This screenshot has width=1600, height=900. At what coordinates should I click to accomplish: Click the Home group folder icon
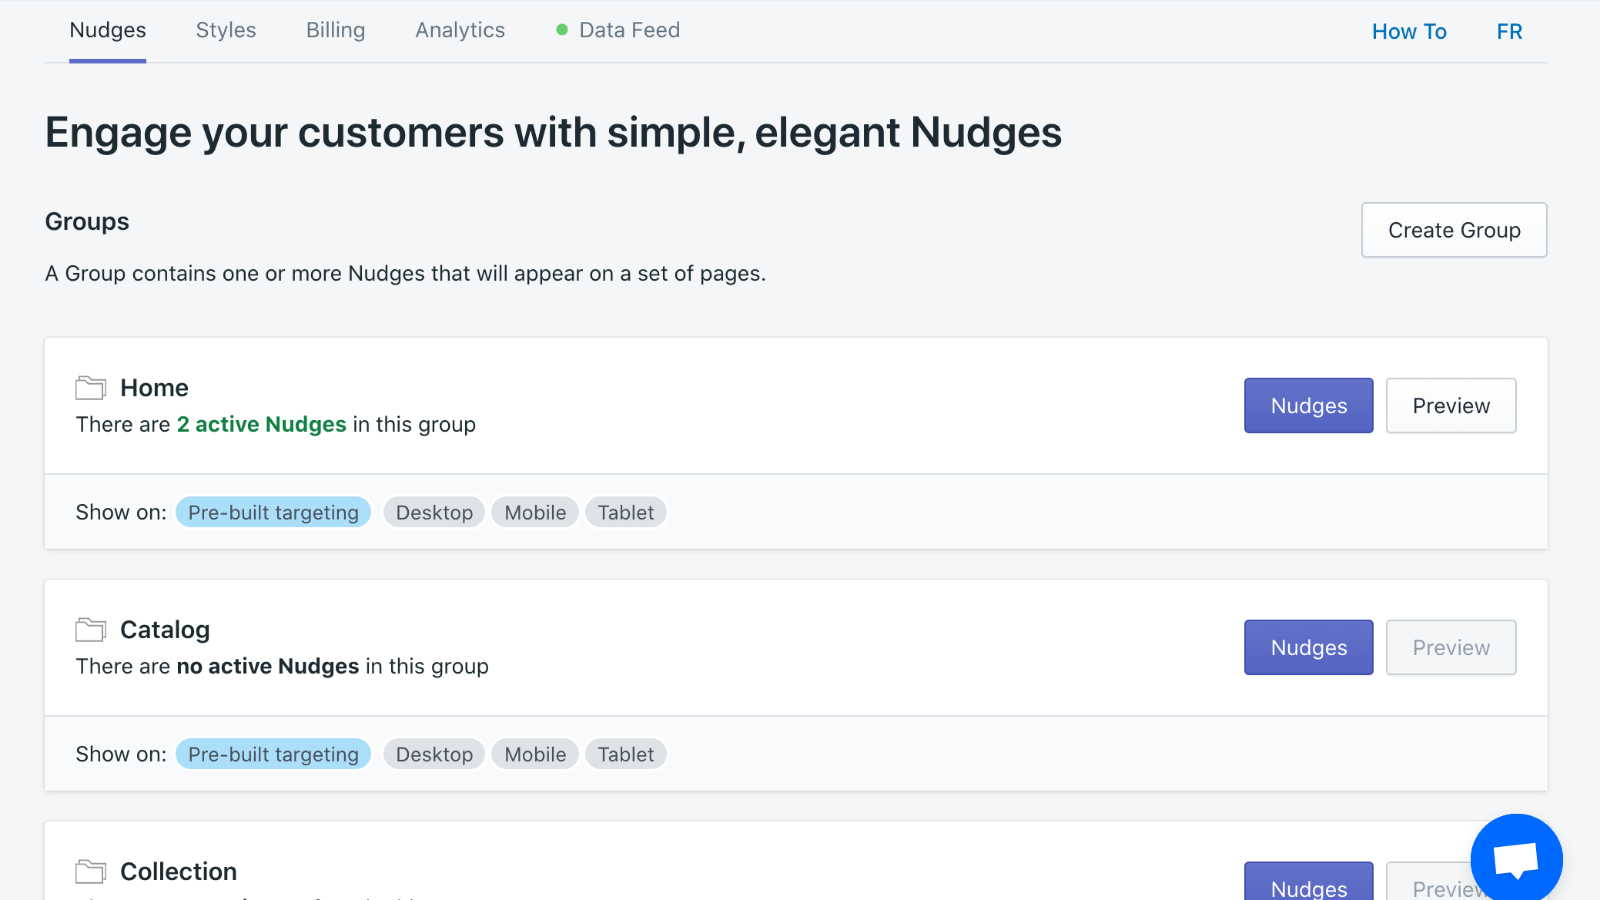pos(90,388)
